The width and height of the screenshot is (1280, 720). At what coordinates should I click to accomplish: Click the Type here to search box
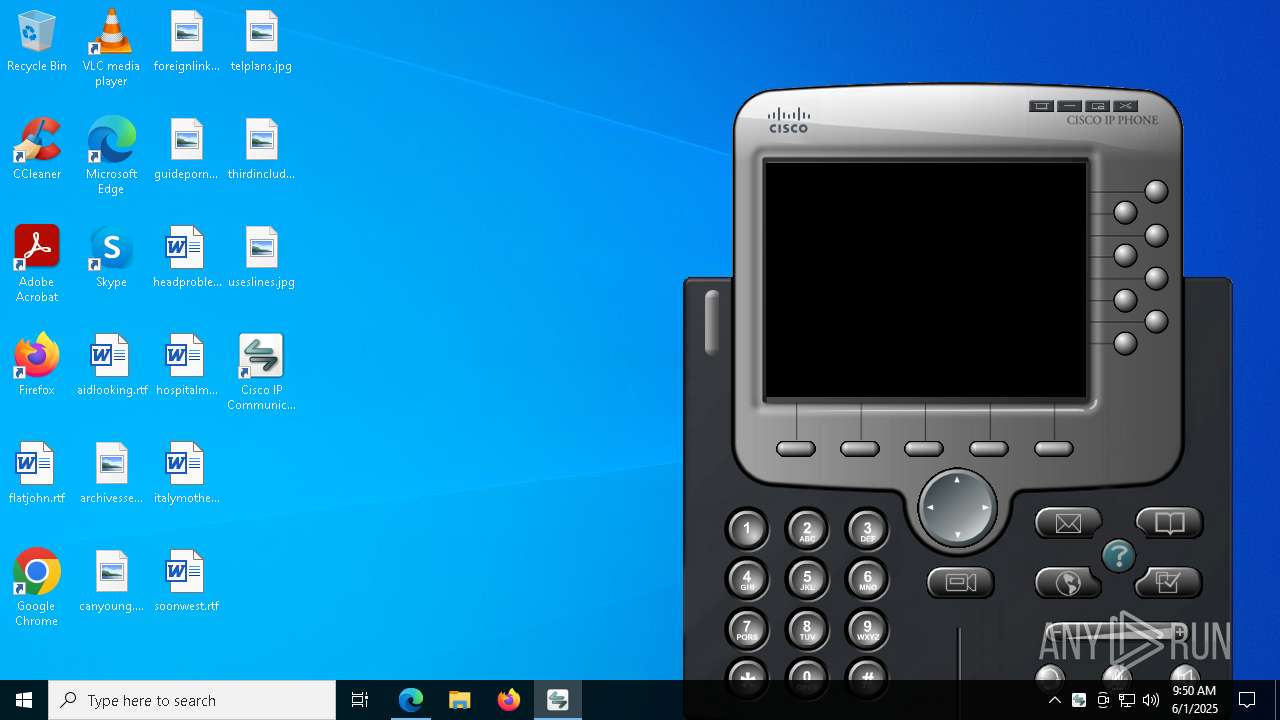click(192, 700)
